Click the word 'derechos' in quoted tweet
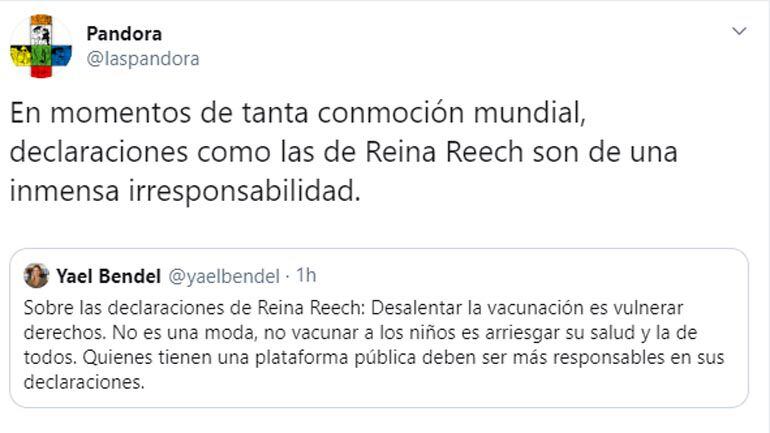This screenshot has height=433, width=770. click(57, 332)
